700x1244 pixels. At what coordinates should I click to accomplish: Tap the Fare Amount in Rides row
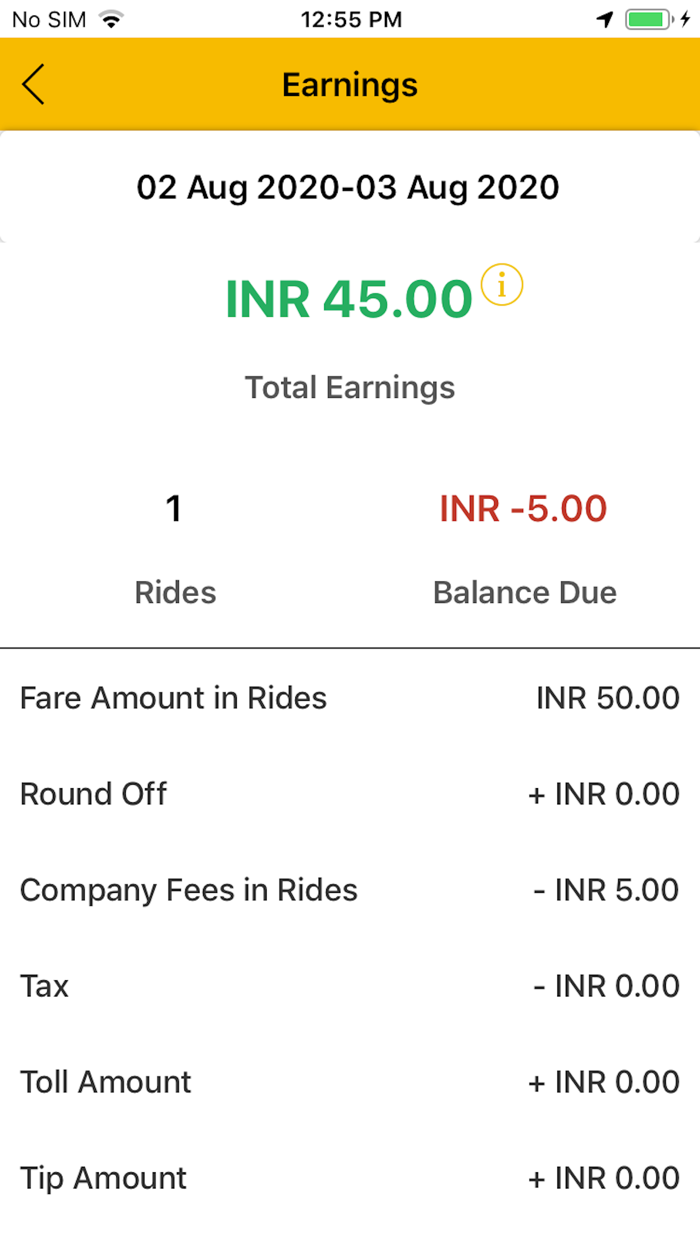click(349, 697)
